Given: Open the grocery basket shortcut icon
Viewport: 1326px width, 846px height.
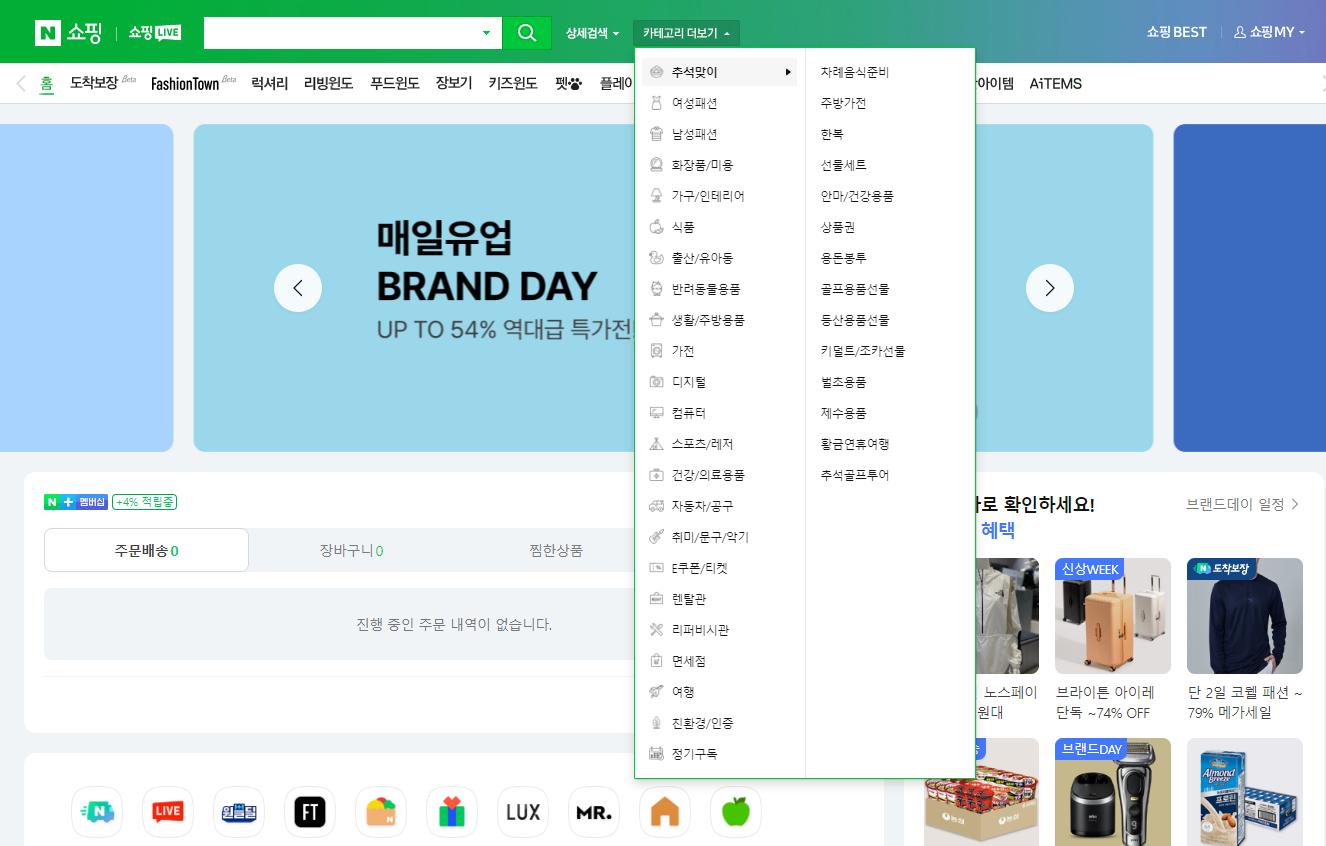Looking at the screenshot, I should 381,812.
